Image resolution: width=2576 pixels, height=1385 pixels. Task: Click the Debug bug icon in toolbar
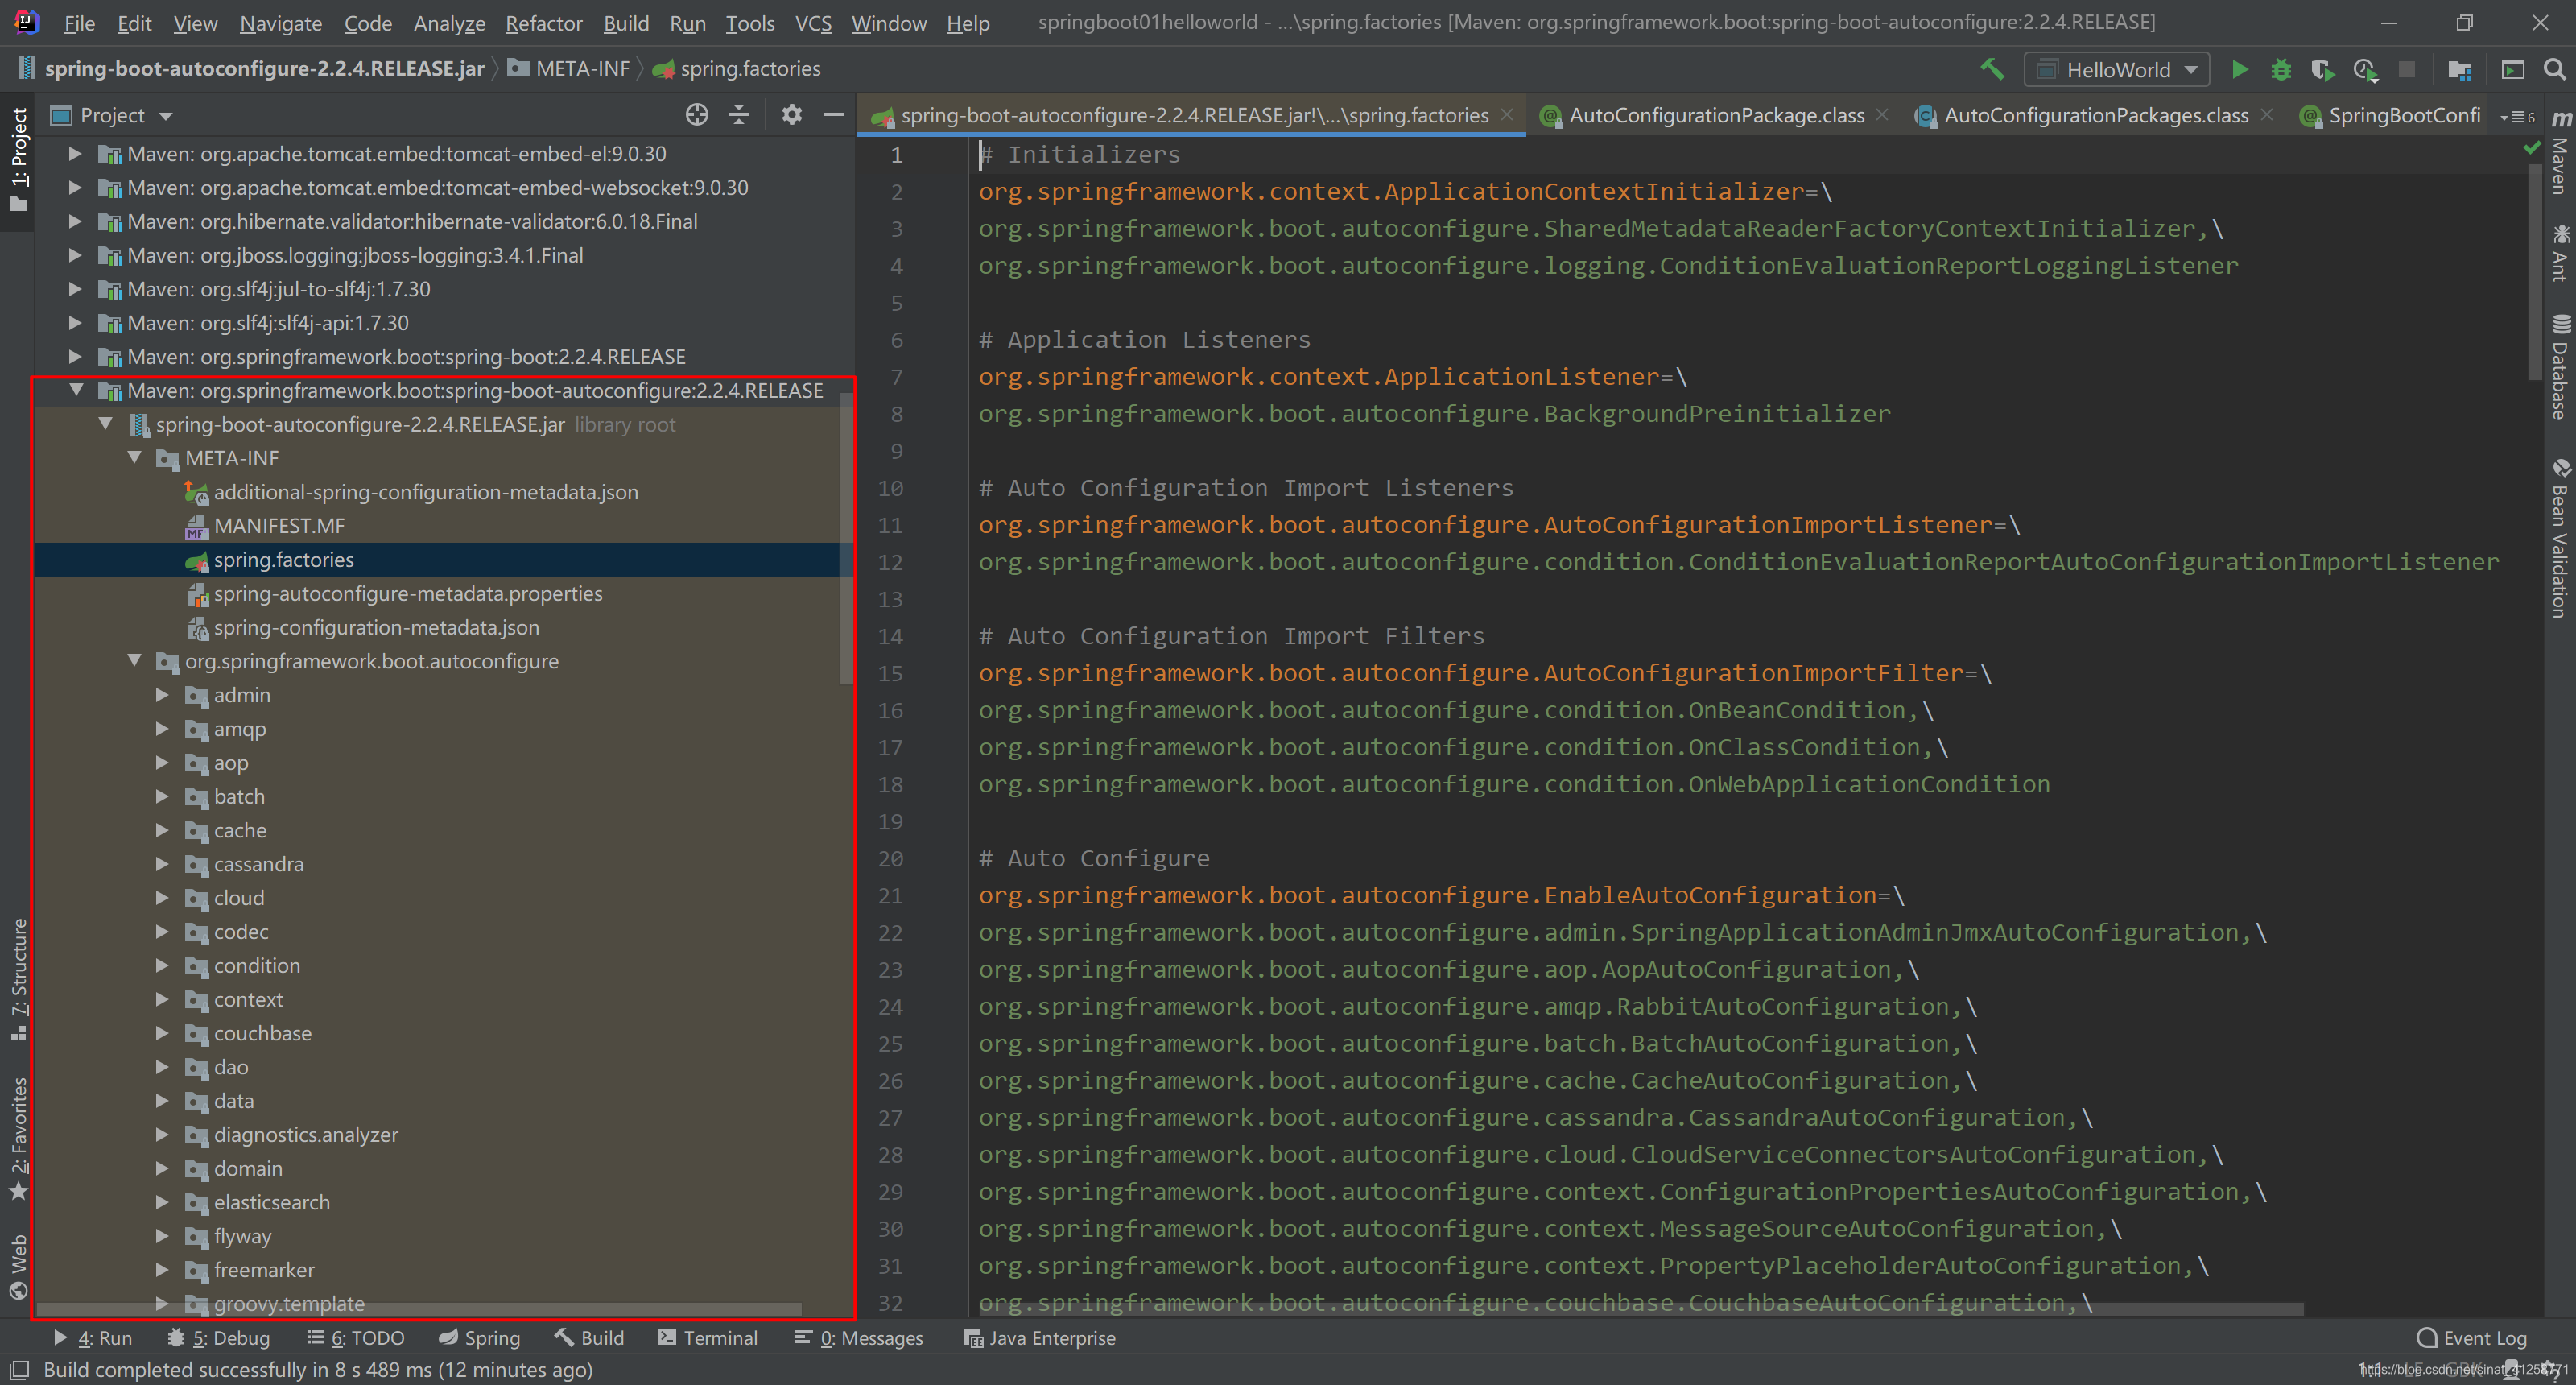[x=2280, y=69]
